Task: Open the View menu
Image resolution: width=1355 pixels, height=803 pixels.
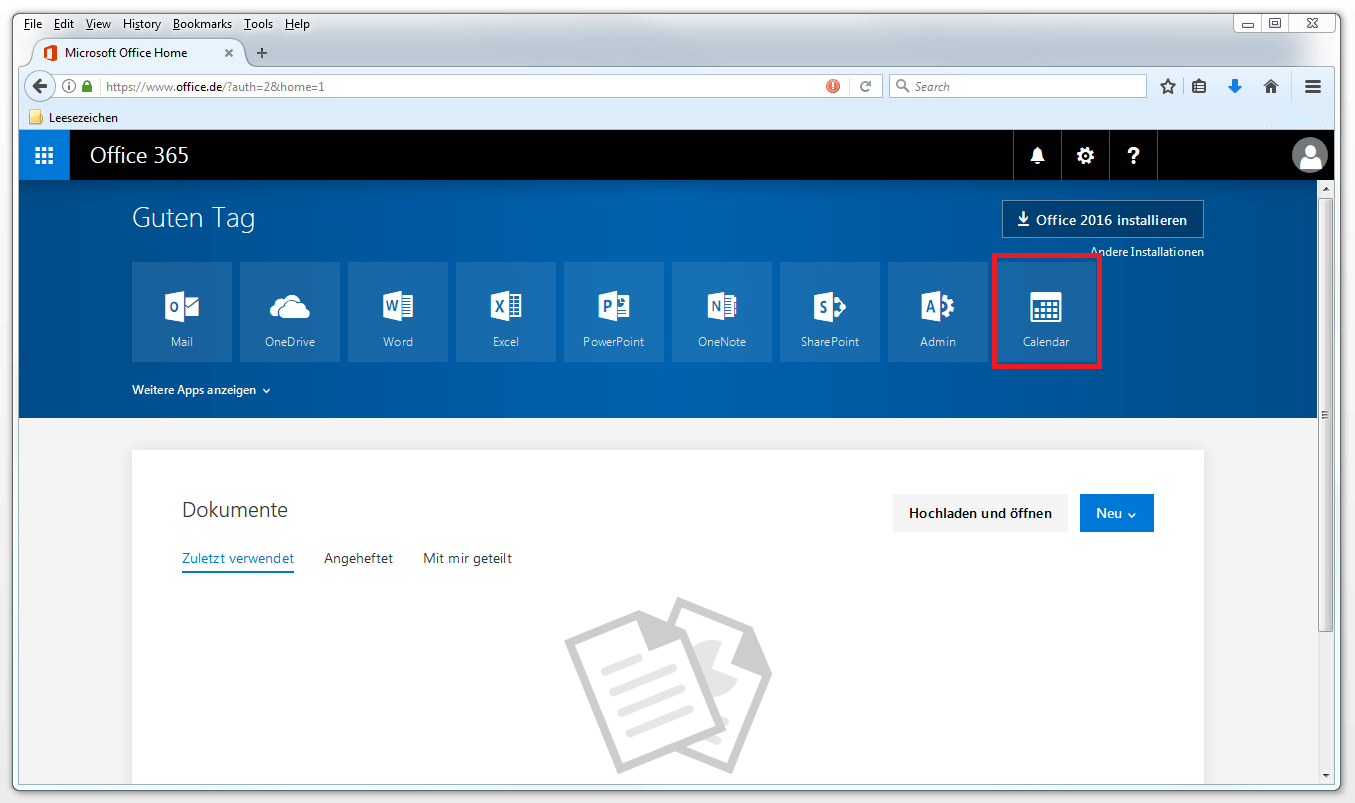Action: point(98,24)
